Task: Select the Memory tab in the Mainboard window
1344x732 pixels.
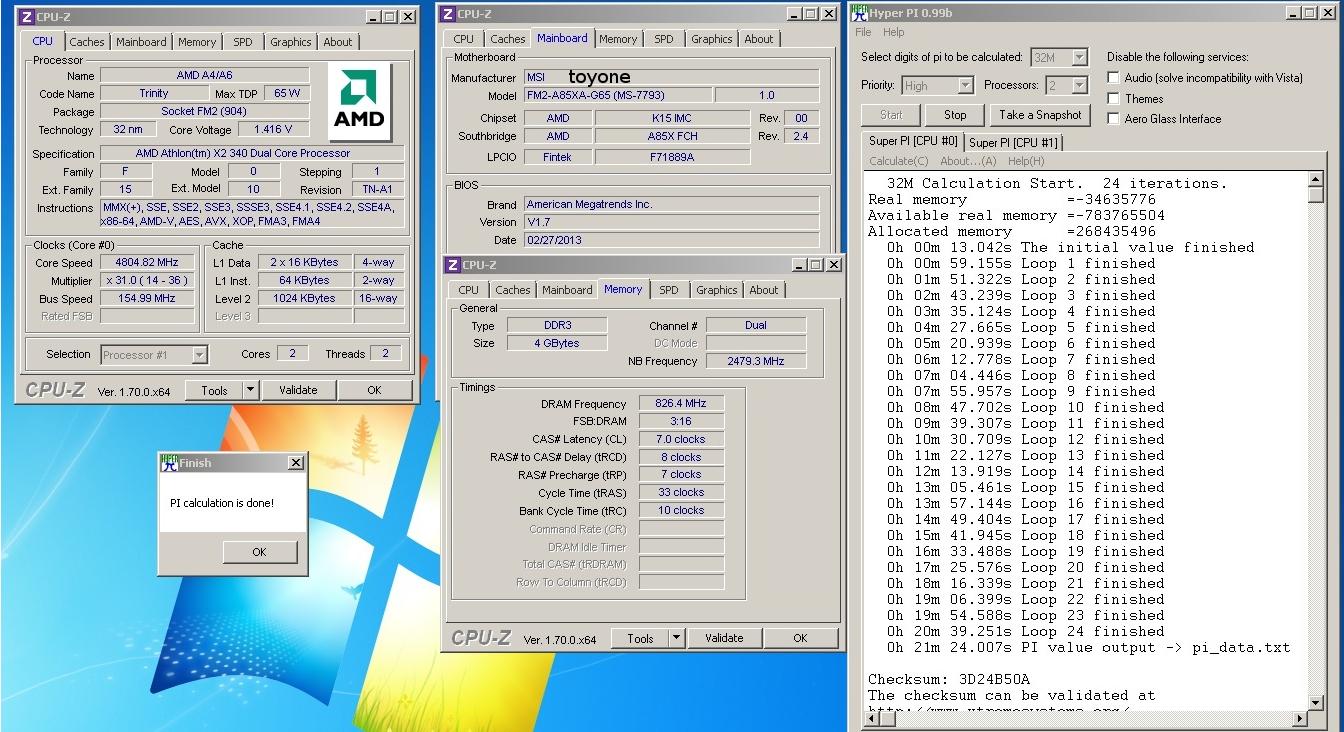Action: tap(618, 39)
